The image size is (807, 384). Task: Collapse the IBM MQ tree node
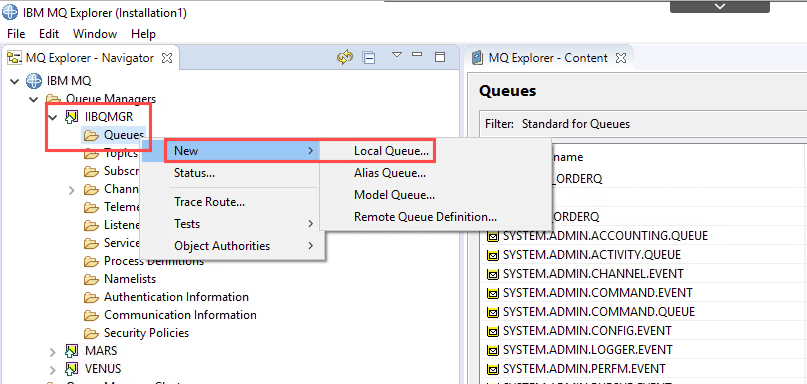[x=15, y=81]
